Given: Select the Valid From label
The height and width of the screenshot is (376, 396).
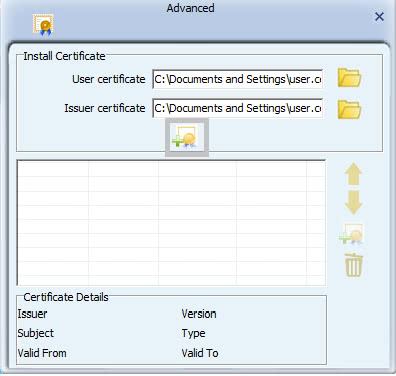Looking at the screenshot, I should (x=42, y=353).
